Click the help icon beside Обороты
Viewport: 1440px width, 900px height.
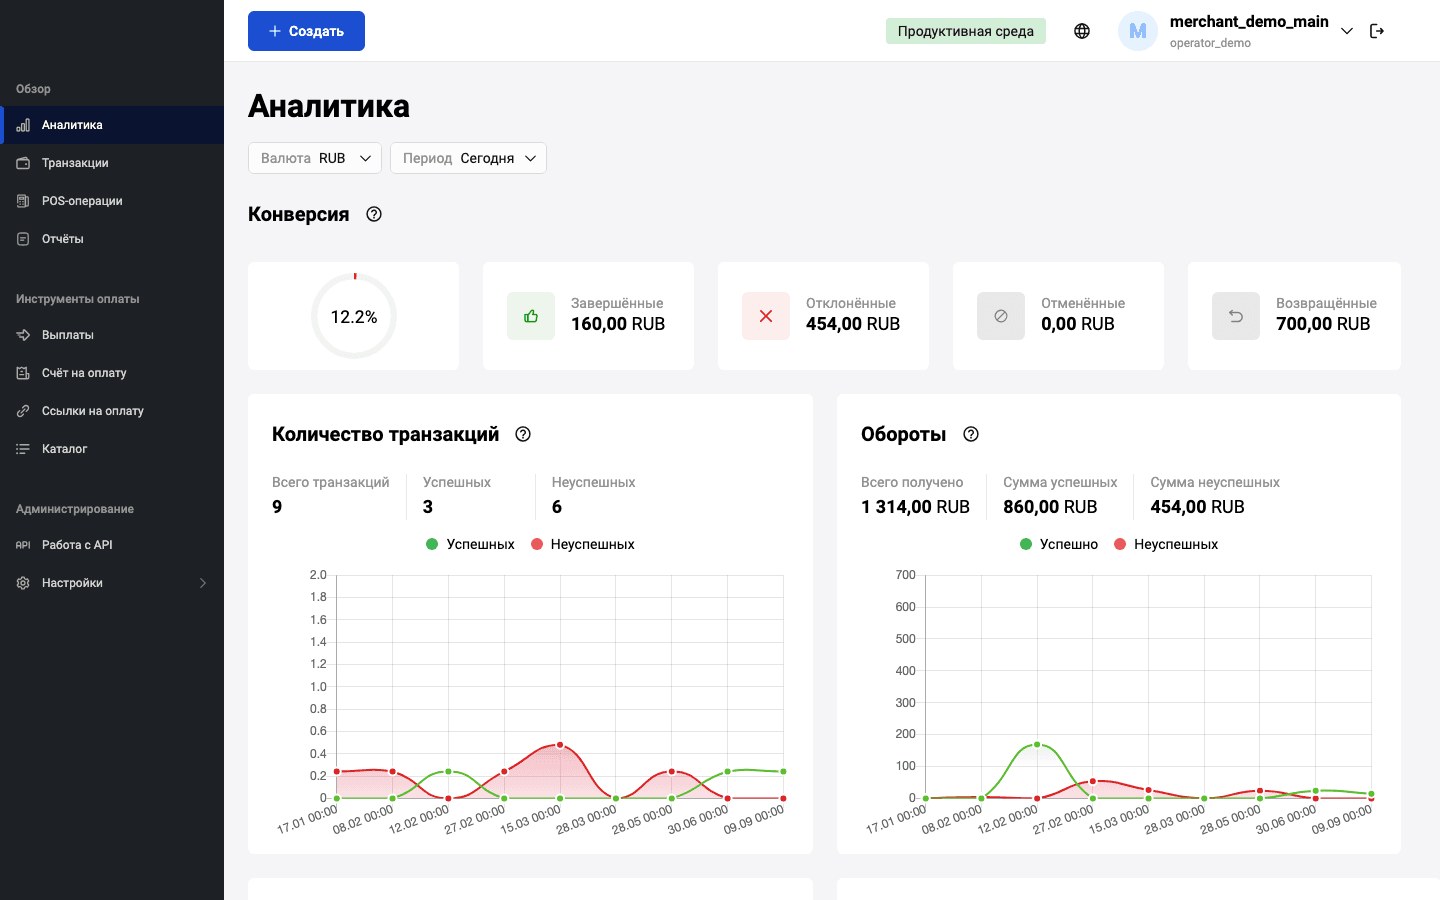coord(971,434)
